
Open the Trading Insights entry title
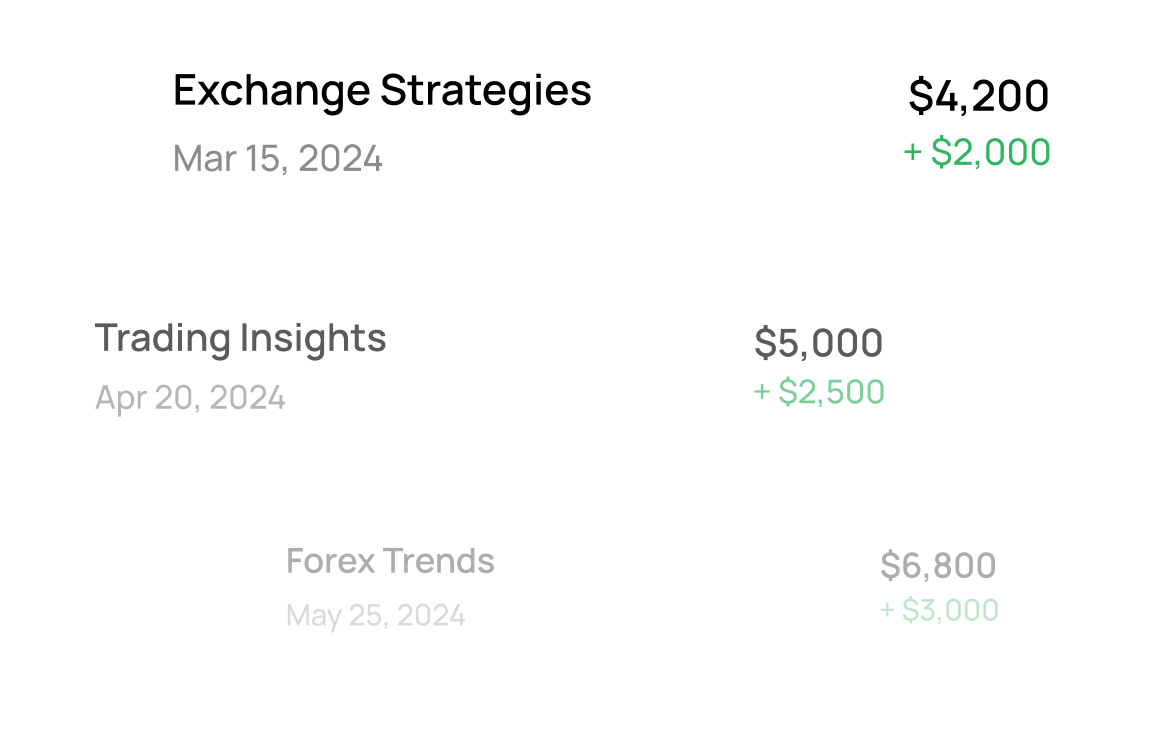(240, 339)
